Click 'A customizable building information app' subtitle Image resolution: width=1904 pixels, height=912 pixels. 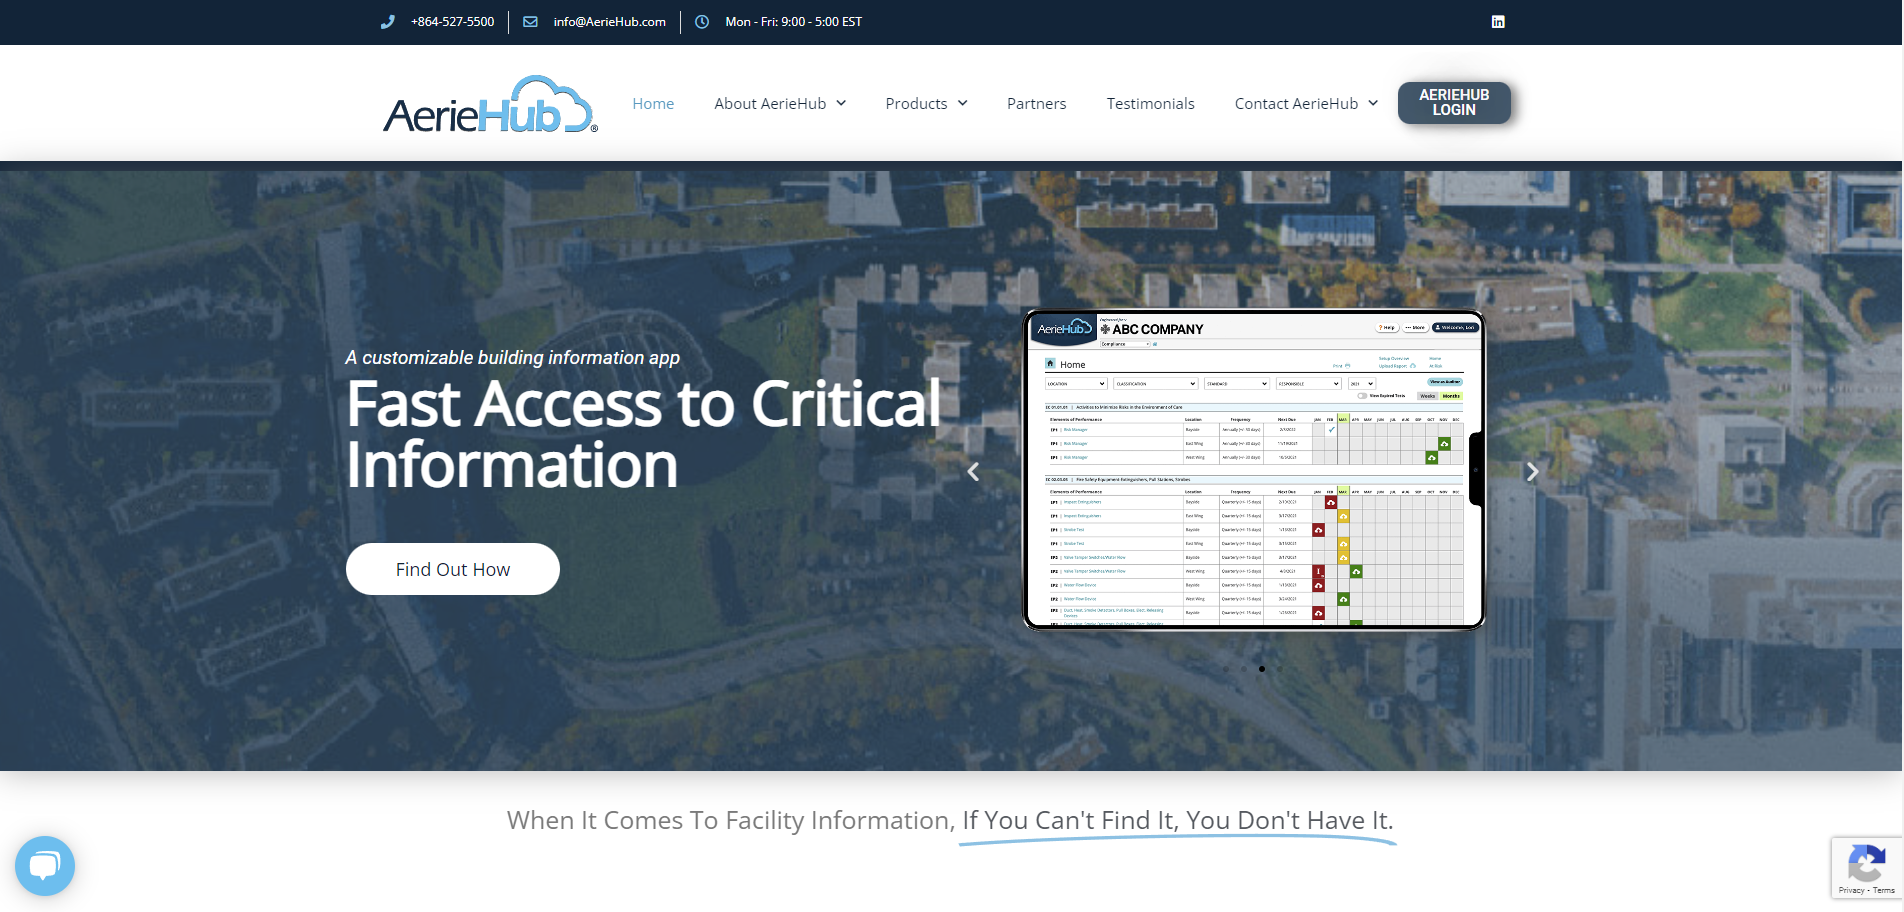pos(513,357)
